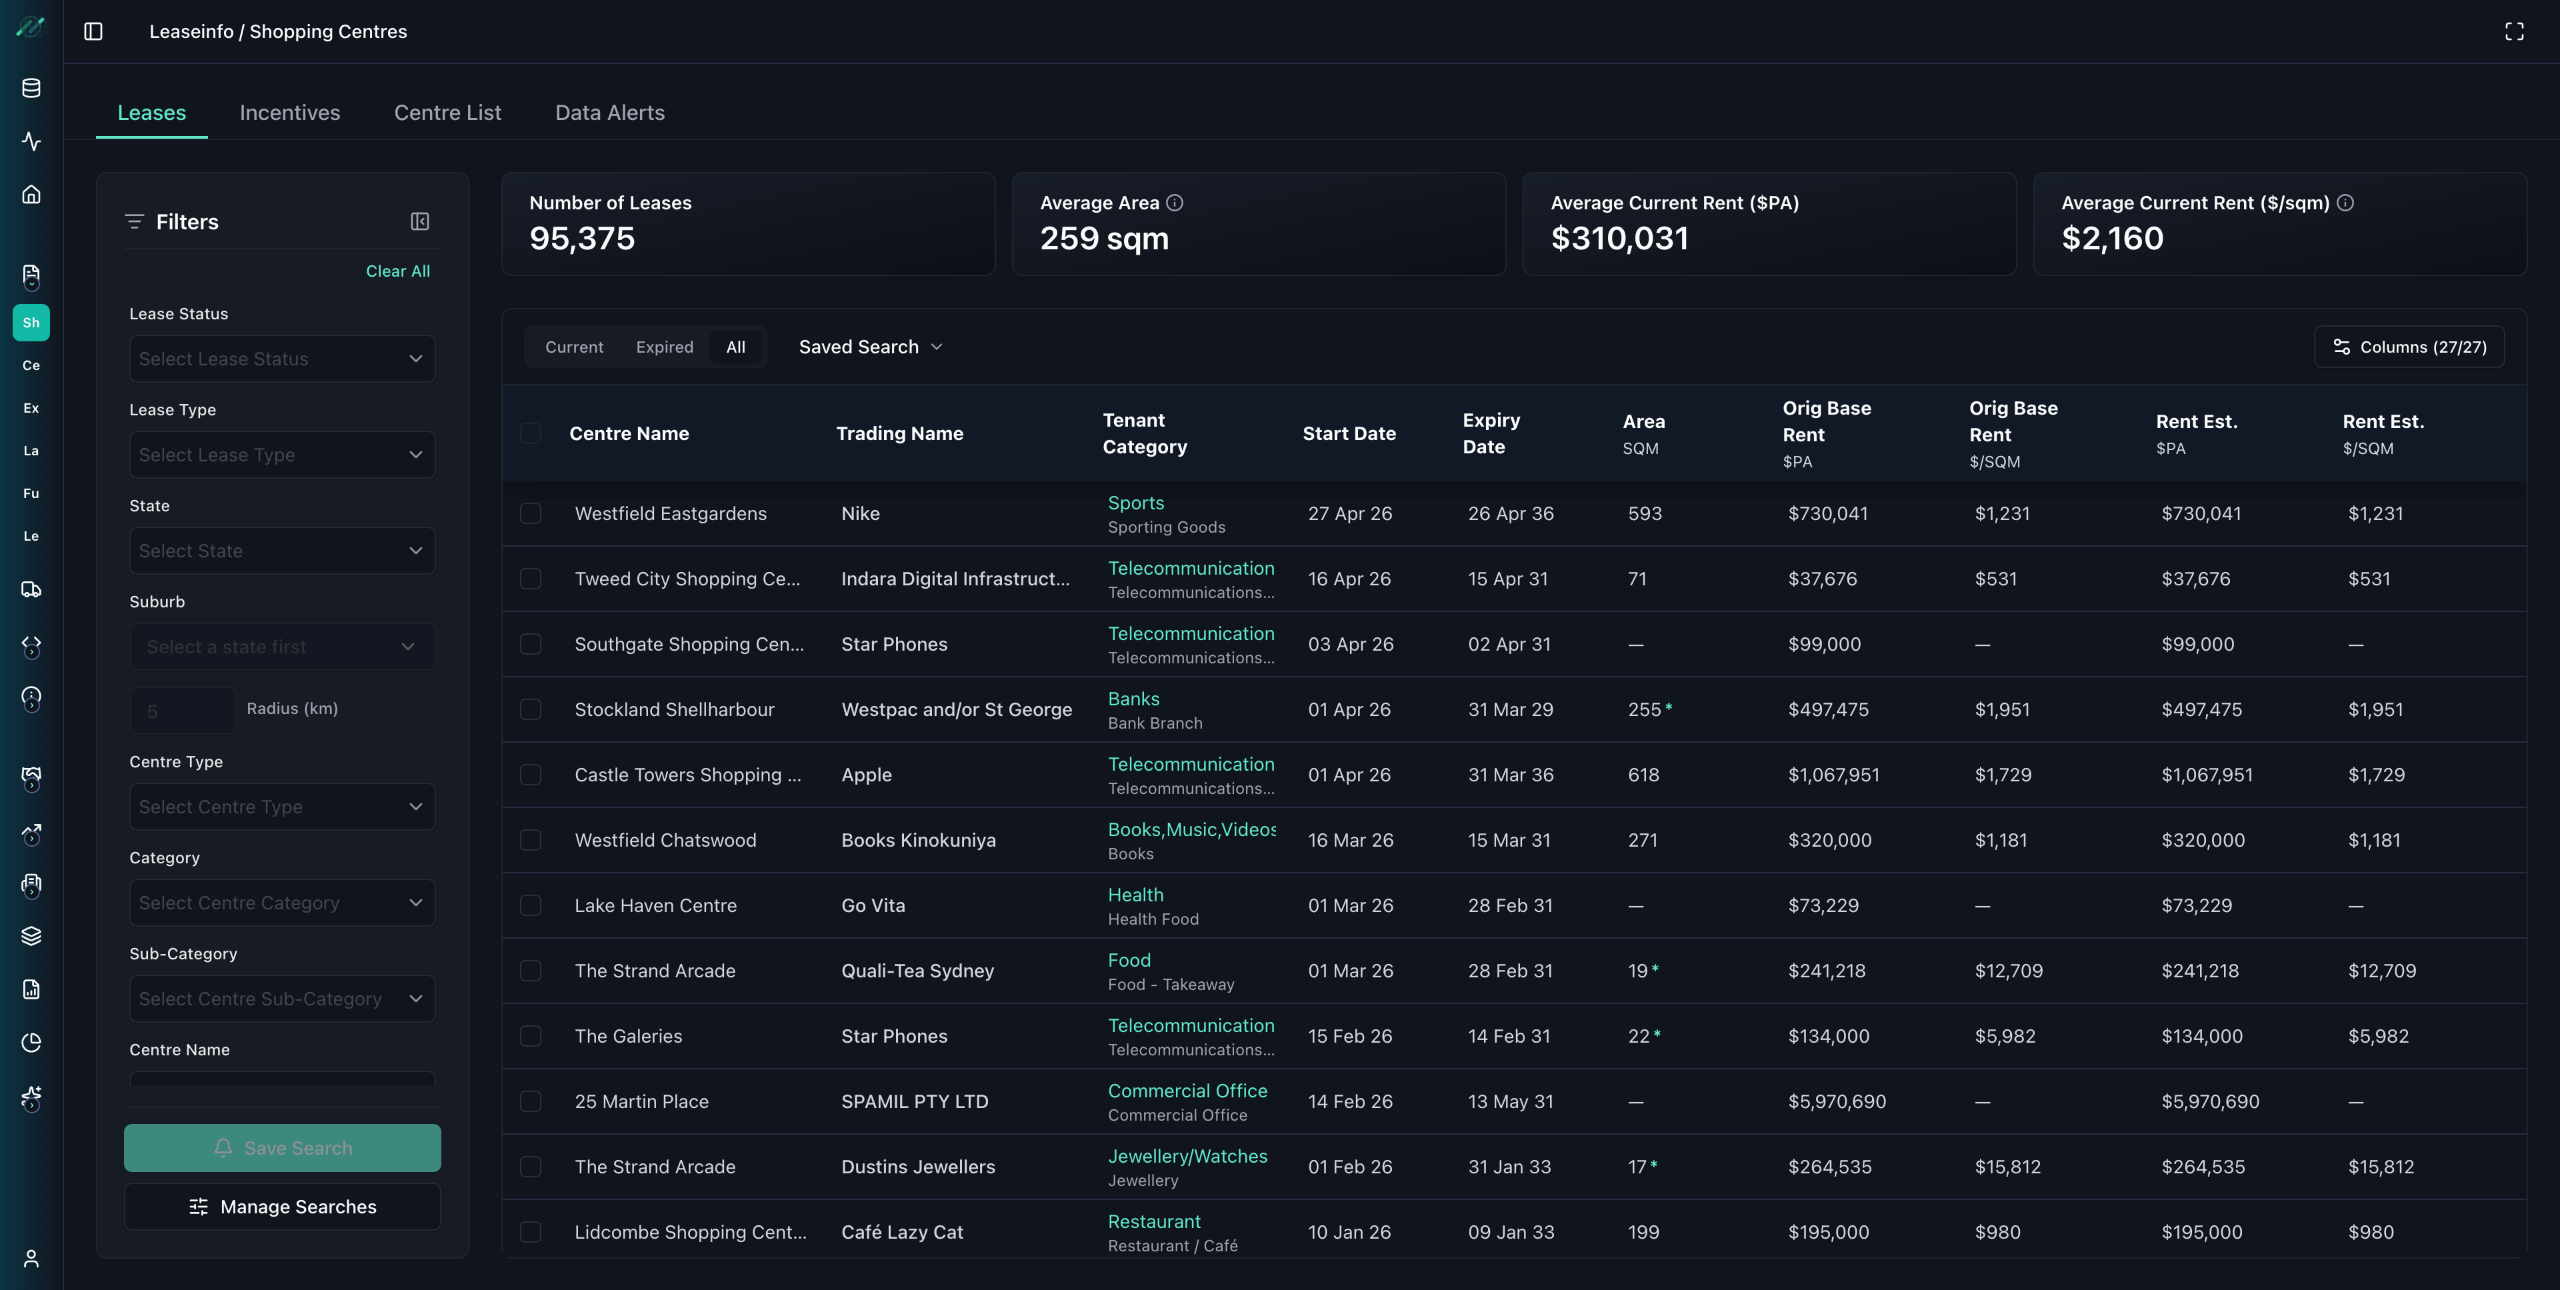Image resolution: width=2560 pixels, height=1290 pixels.
Task: Toggle the sidebar panel icon beside the breadcrumb
Action: (93, 31)
